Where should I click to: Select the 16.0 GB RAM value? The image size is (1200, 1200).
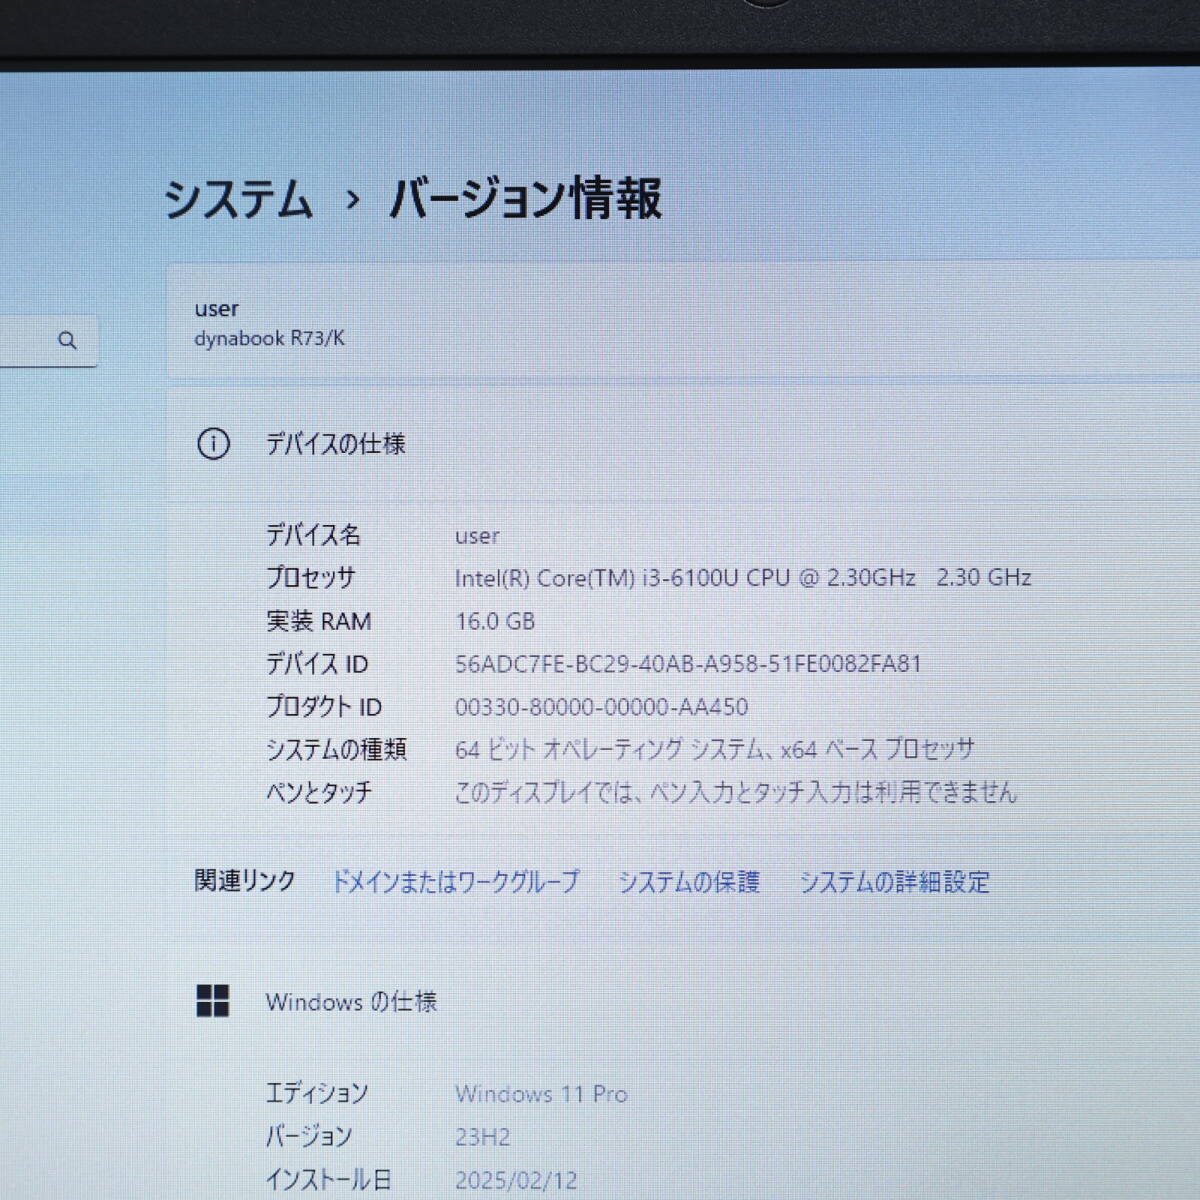[x=495, y=621]
